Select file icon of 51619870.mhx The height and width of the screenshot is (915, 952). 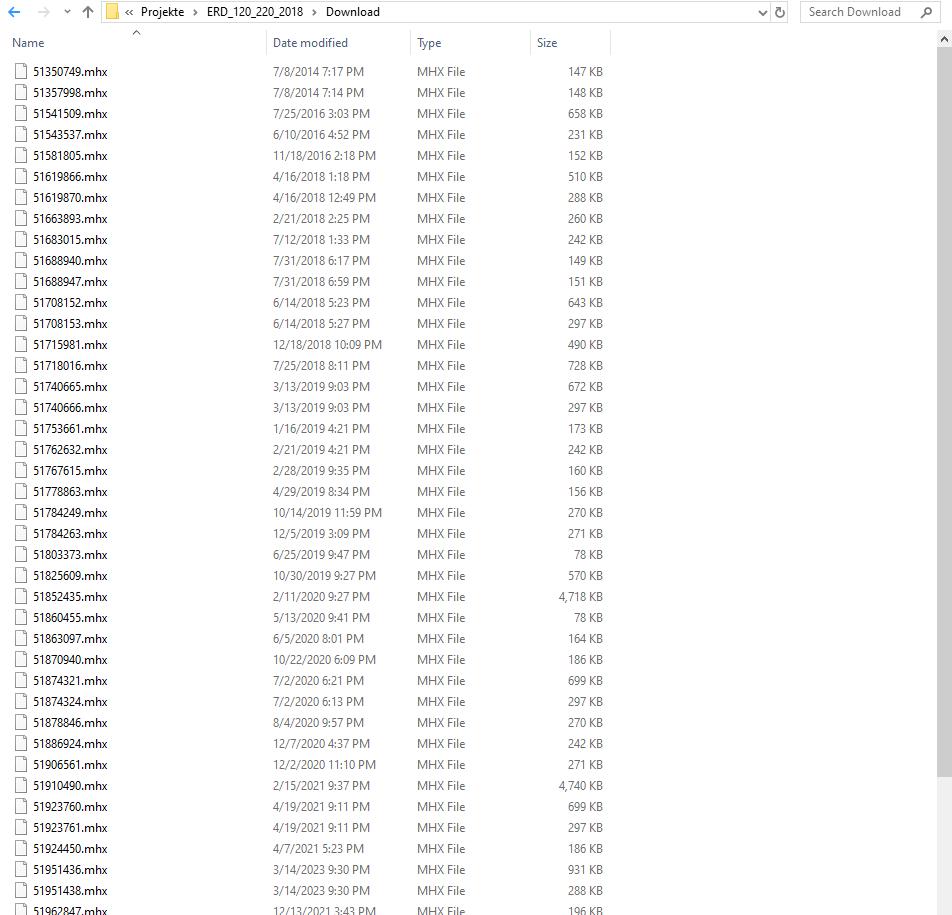pos(21,197)
